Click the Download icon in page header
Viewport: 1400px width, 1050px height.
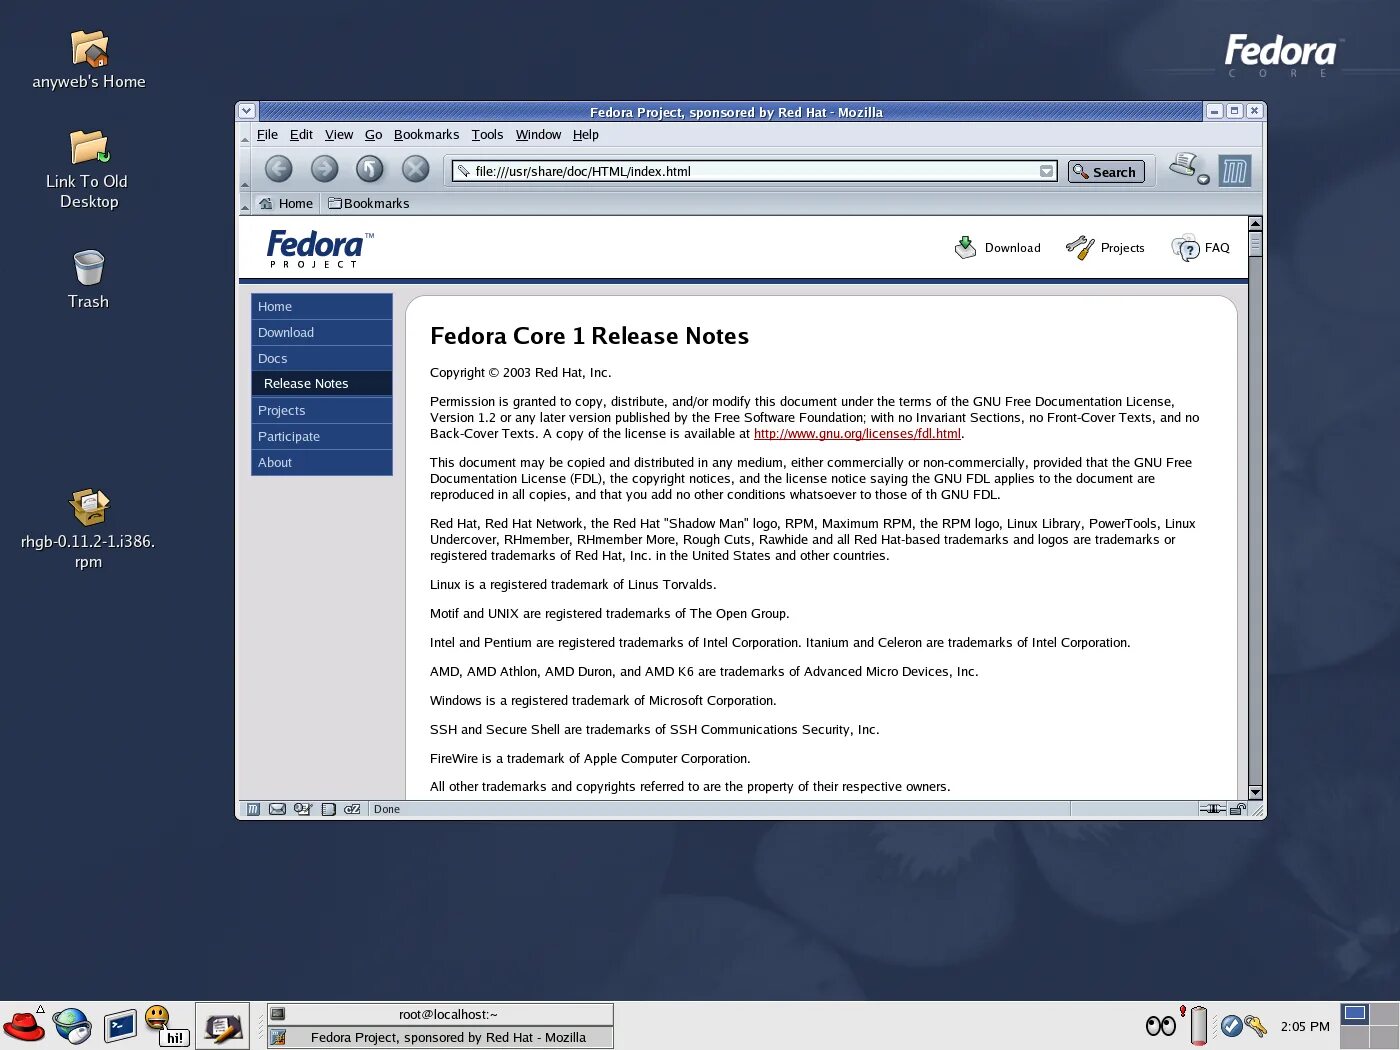pyautogui.click(x=965, y=247)
